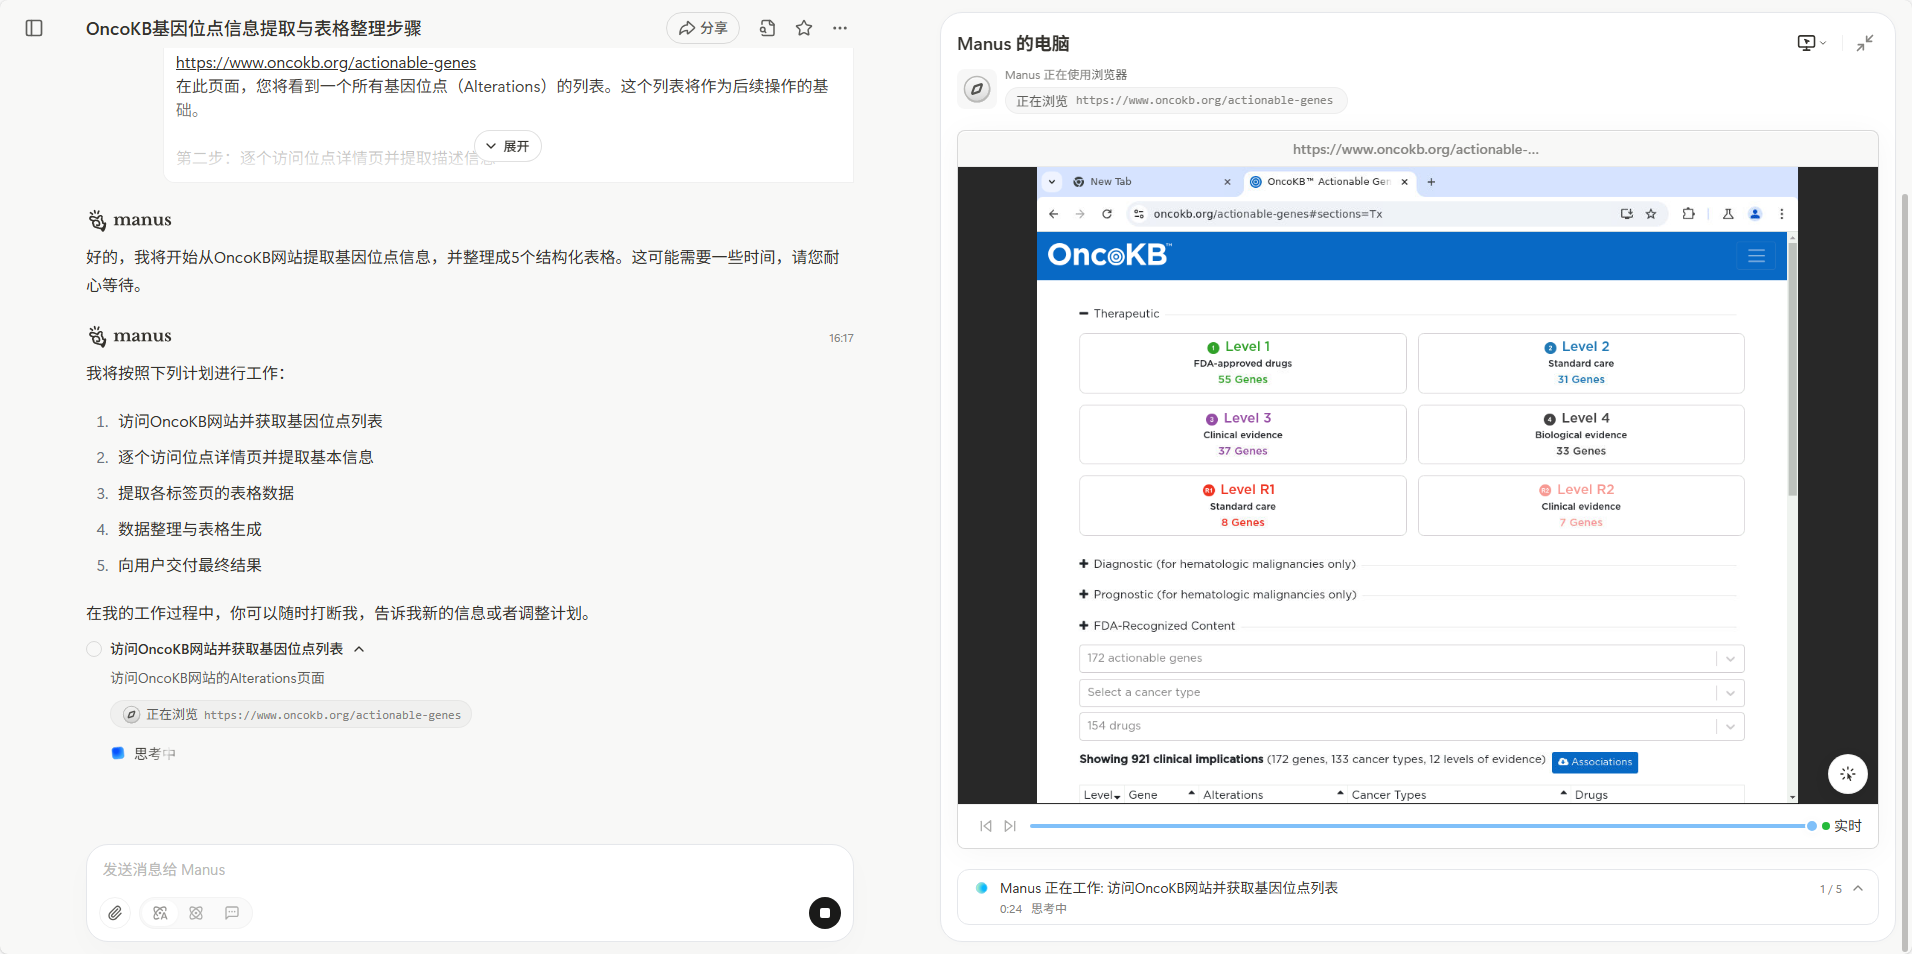Stop the running task with the black stop button
Image resolution: width=1912 pixels, height=954 pixels.
pyautogui.click(x=825, y=913)
